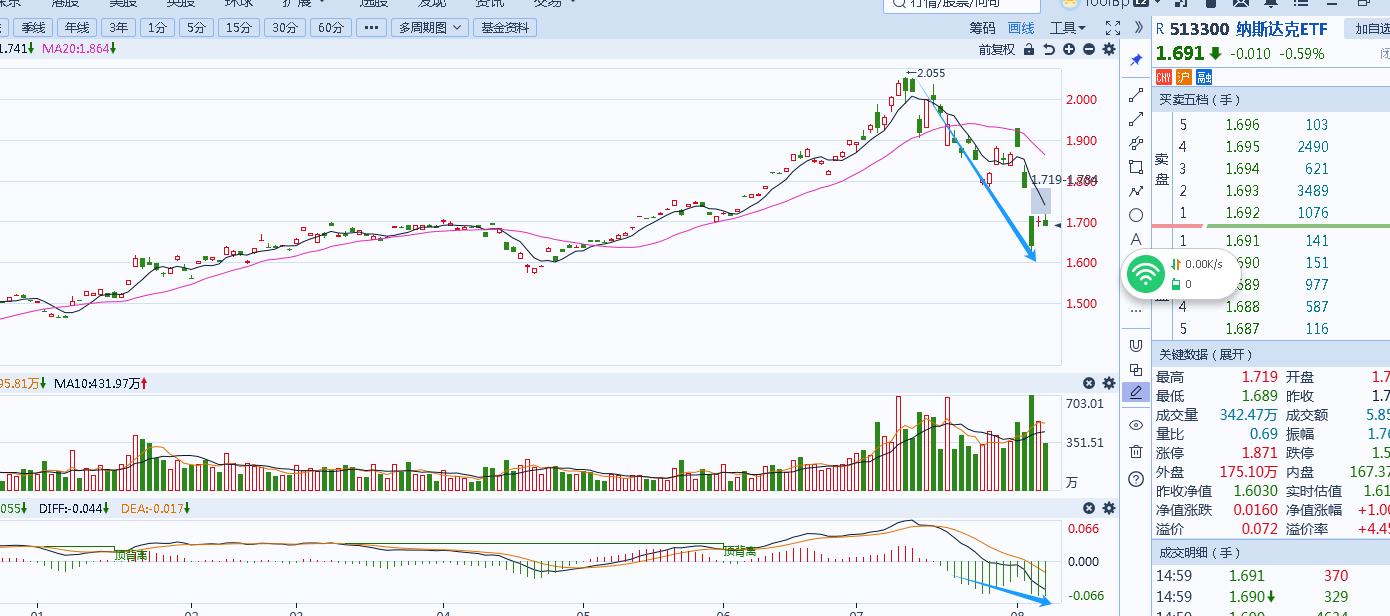Open MACD panel settings gear
1390x616 pixels.
point(1108,508)
